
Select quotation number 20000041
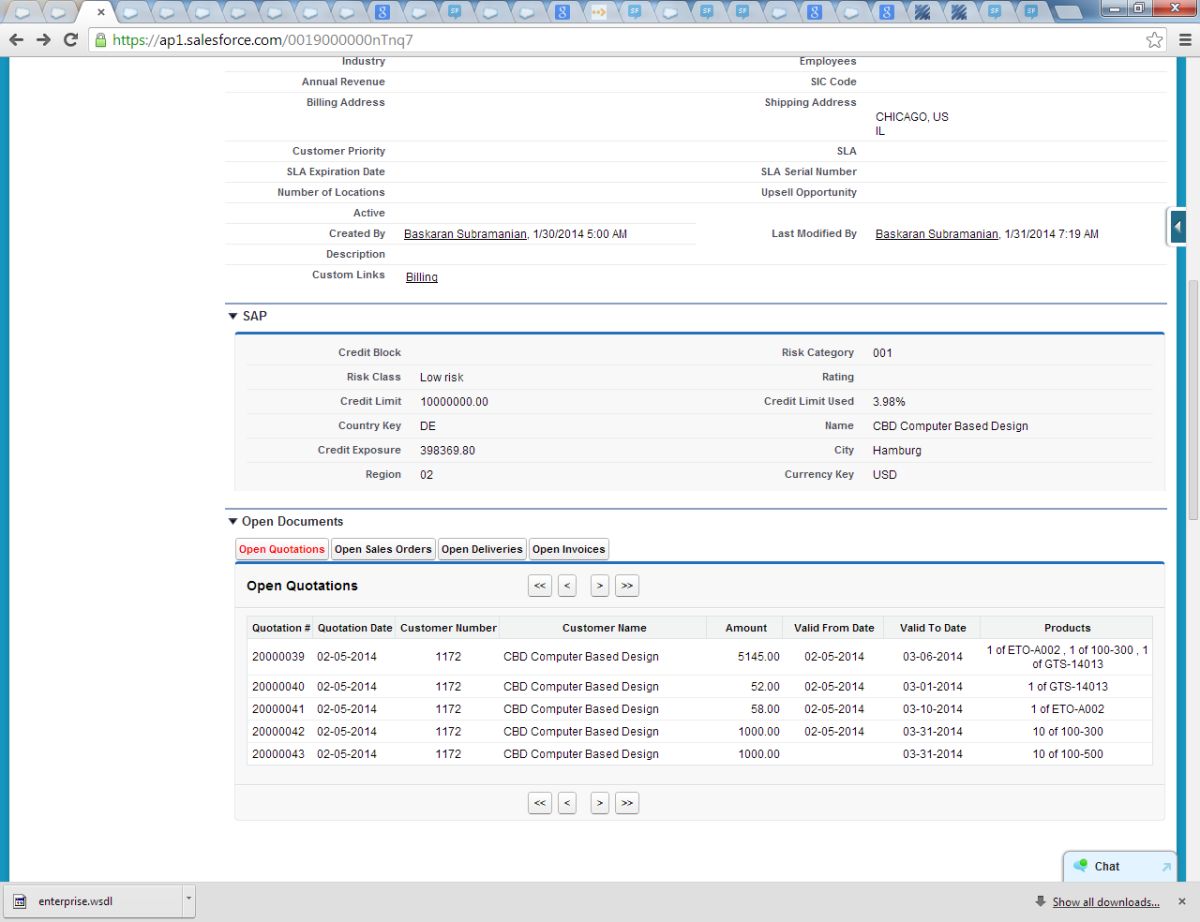(x=278, y=709)
